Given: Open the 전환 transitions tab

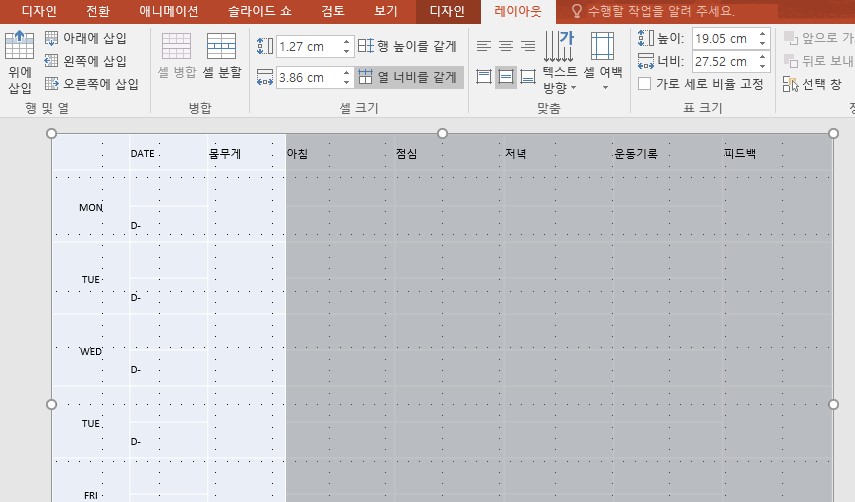Looking at the screenshot, I should [x=98, y=11].
